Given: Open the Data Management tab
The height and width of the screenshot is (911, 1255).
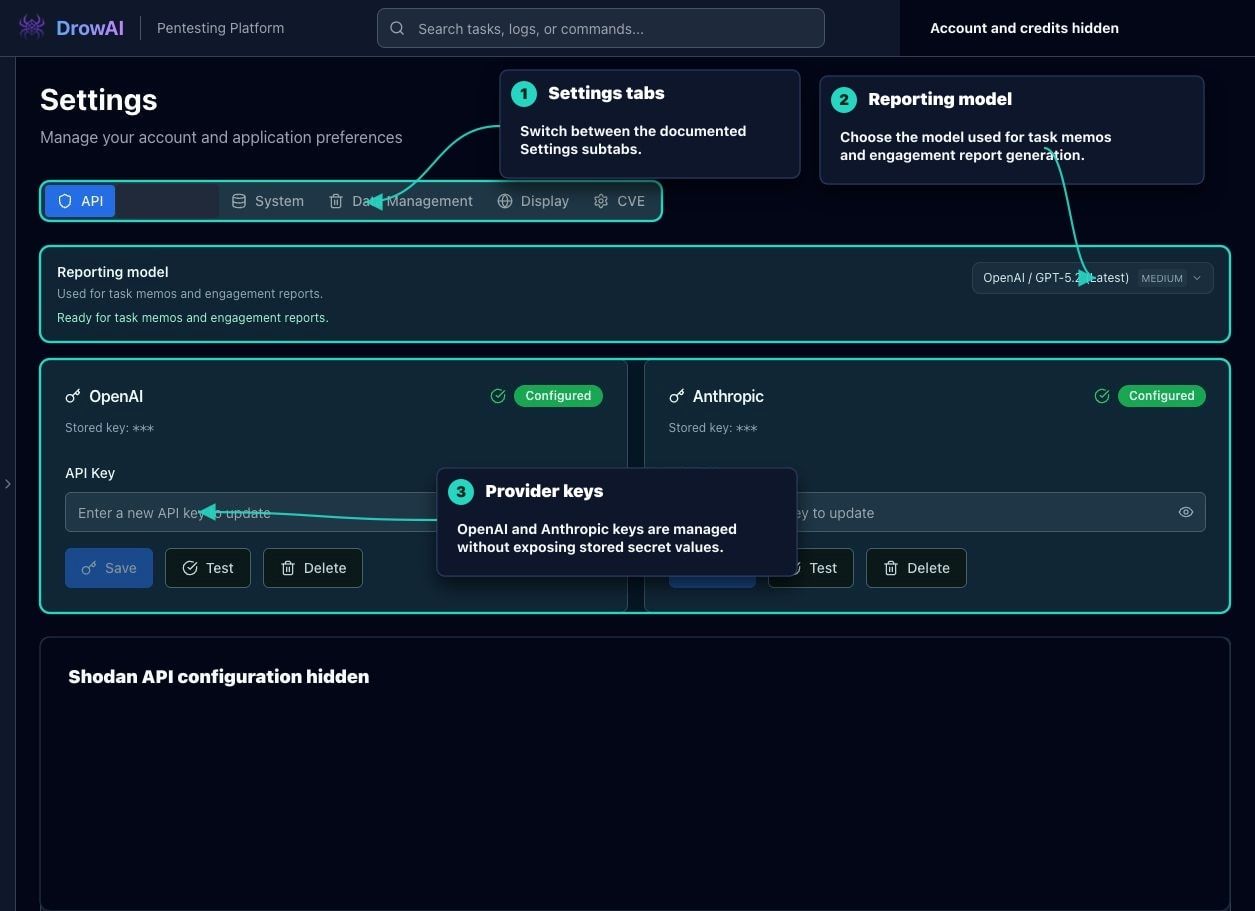Looking at the screenshot, I should (401, 201).
